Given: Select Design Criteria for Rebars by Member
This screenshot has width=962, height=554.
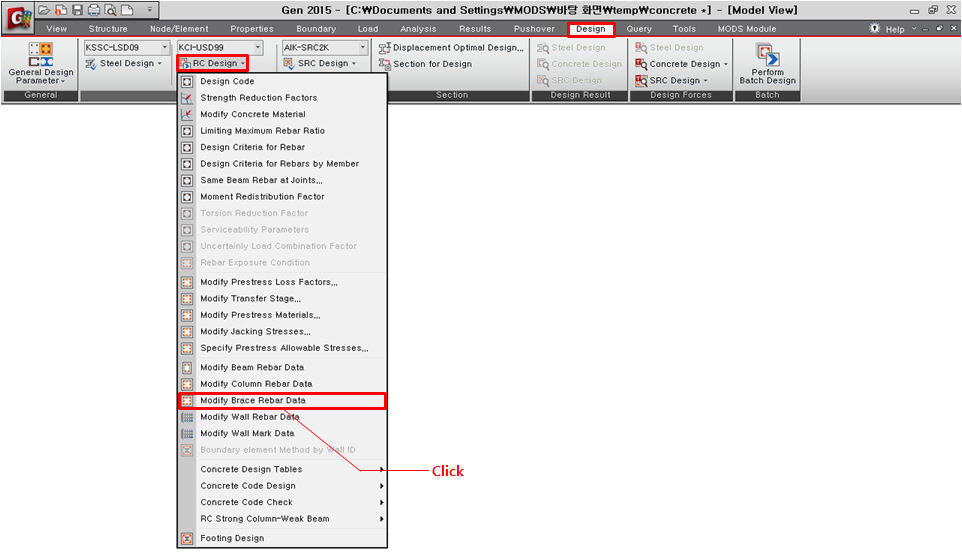Looking at the screenshot, I should pyautogui.click(x=282, y=164).
